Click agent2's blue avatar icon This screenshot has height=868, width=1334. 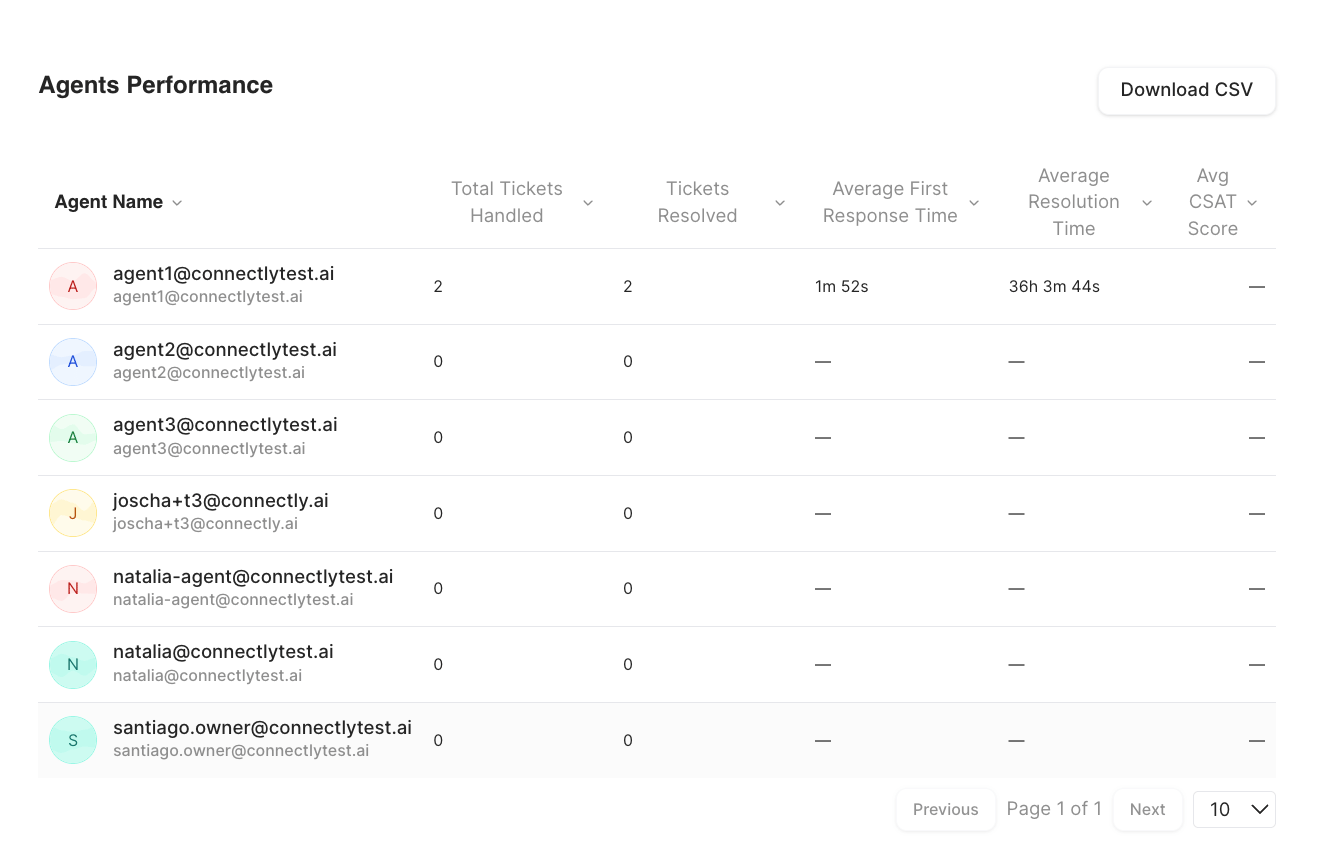[73, 362]
